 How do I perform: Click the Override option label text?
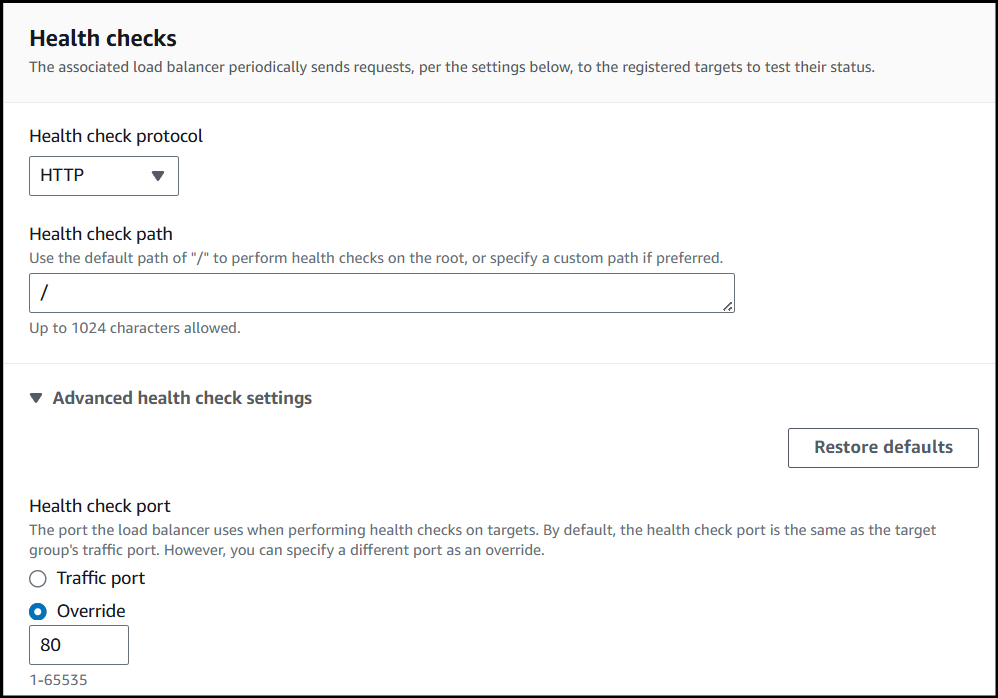(x=91, y=611)
